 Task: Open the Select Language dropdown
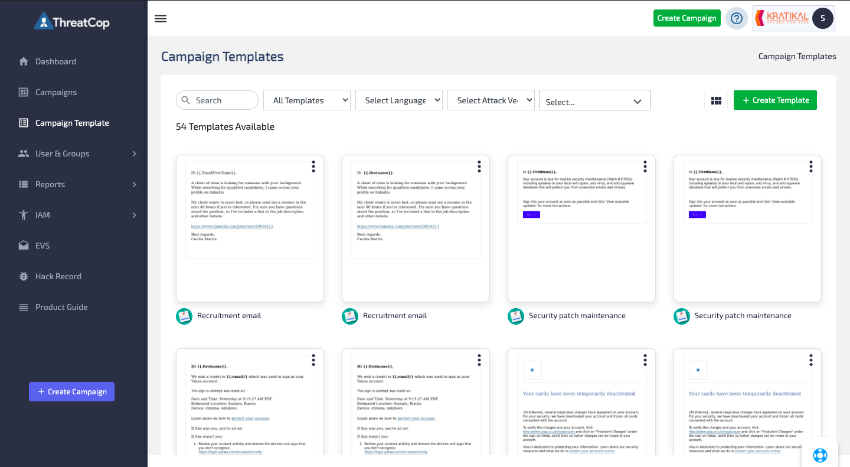402,100
